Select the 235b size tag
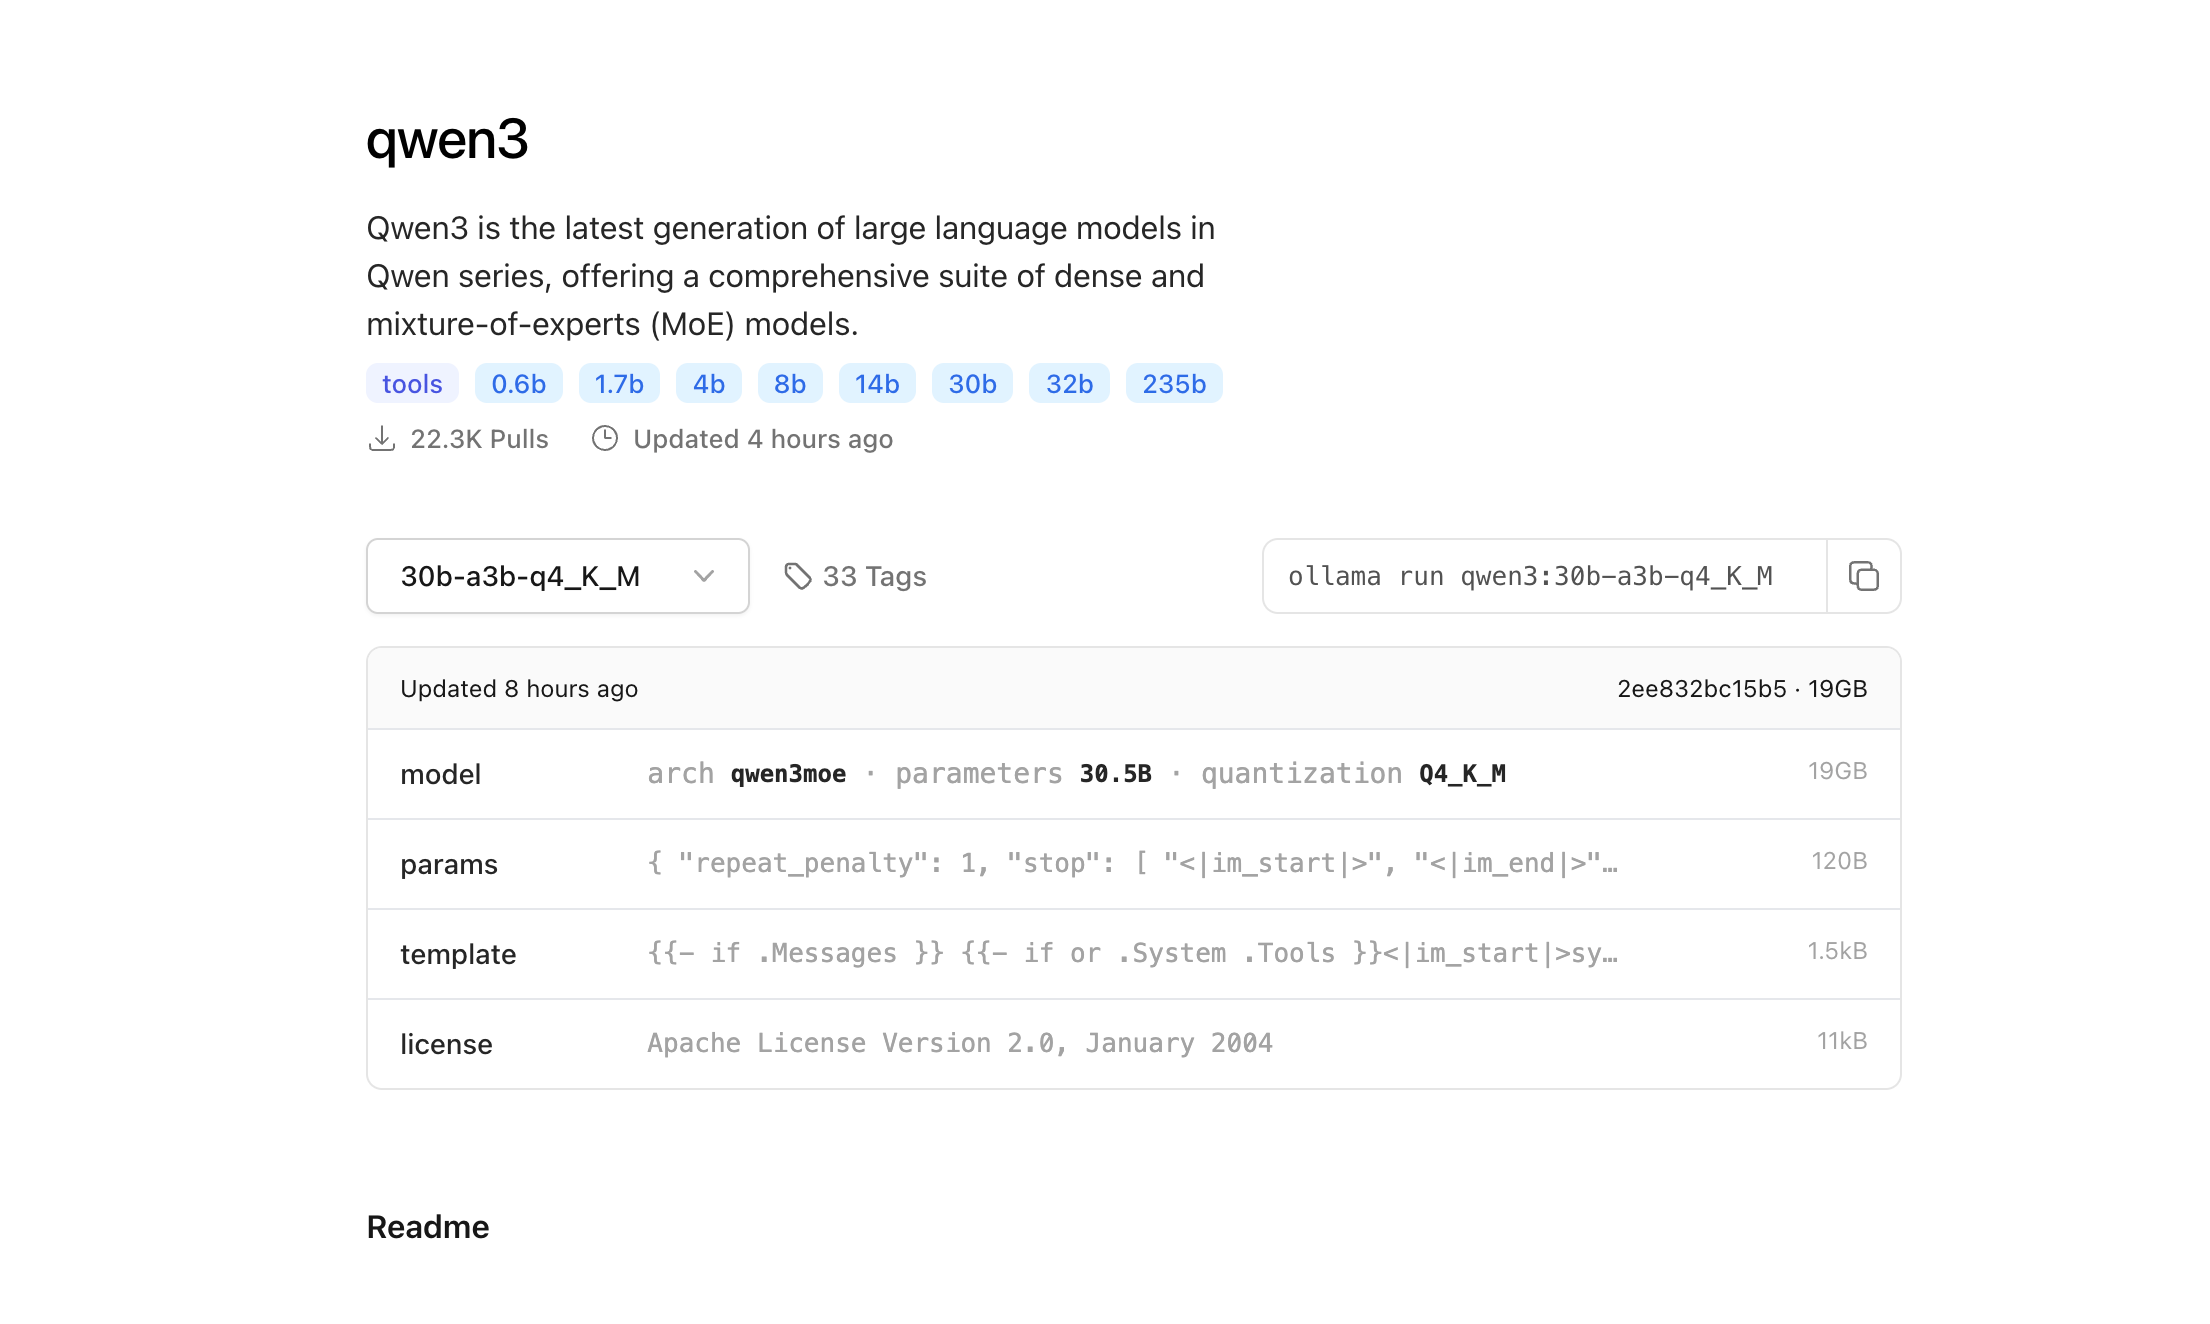 1174,384
